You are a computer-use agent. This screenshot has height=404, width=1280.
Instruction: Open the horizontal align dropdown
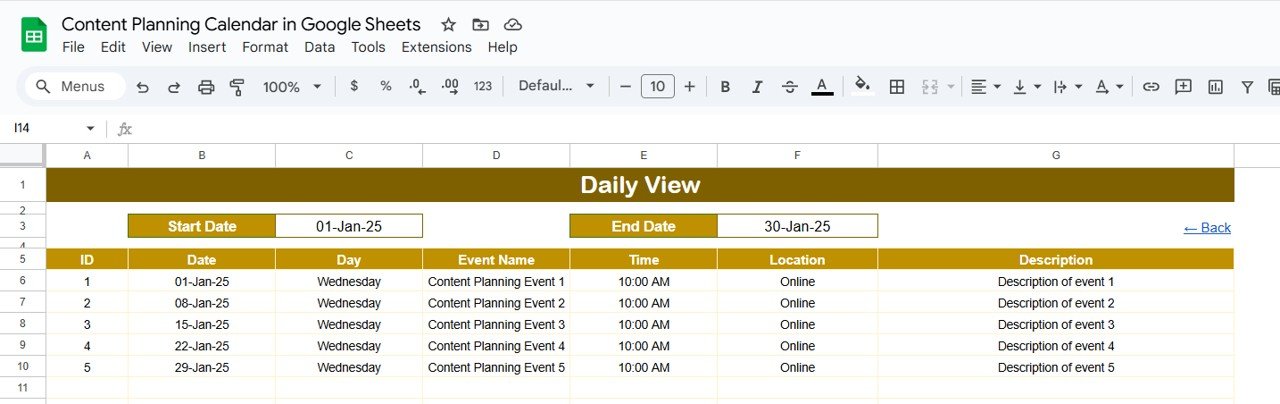[986, 87]
